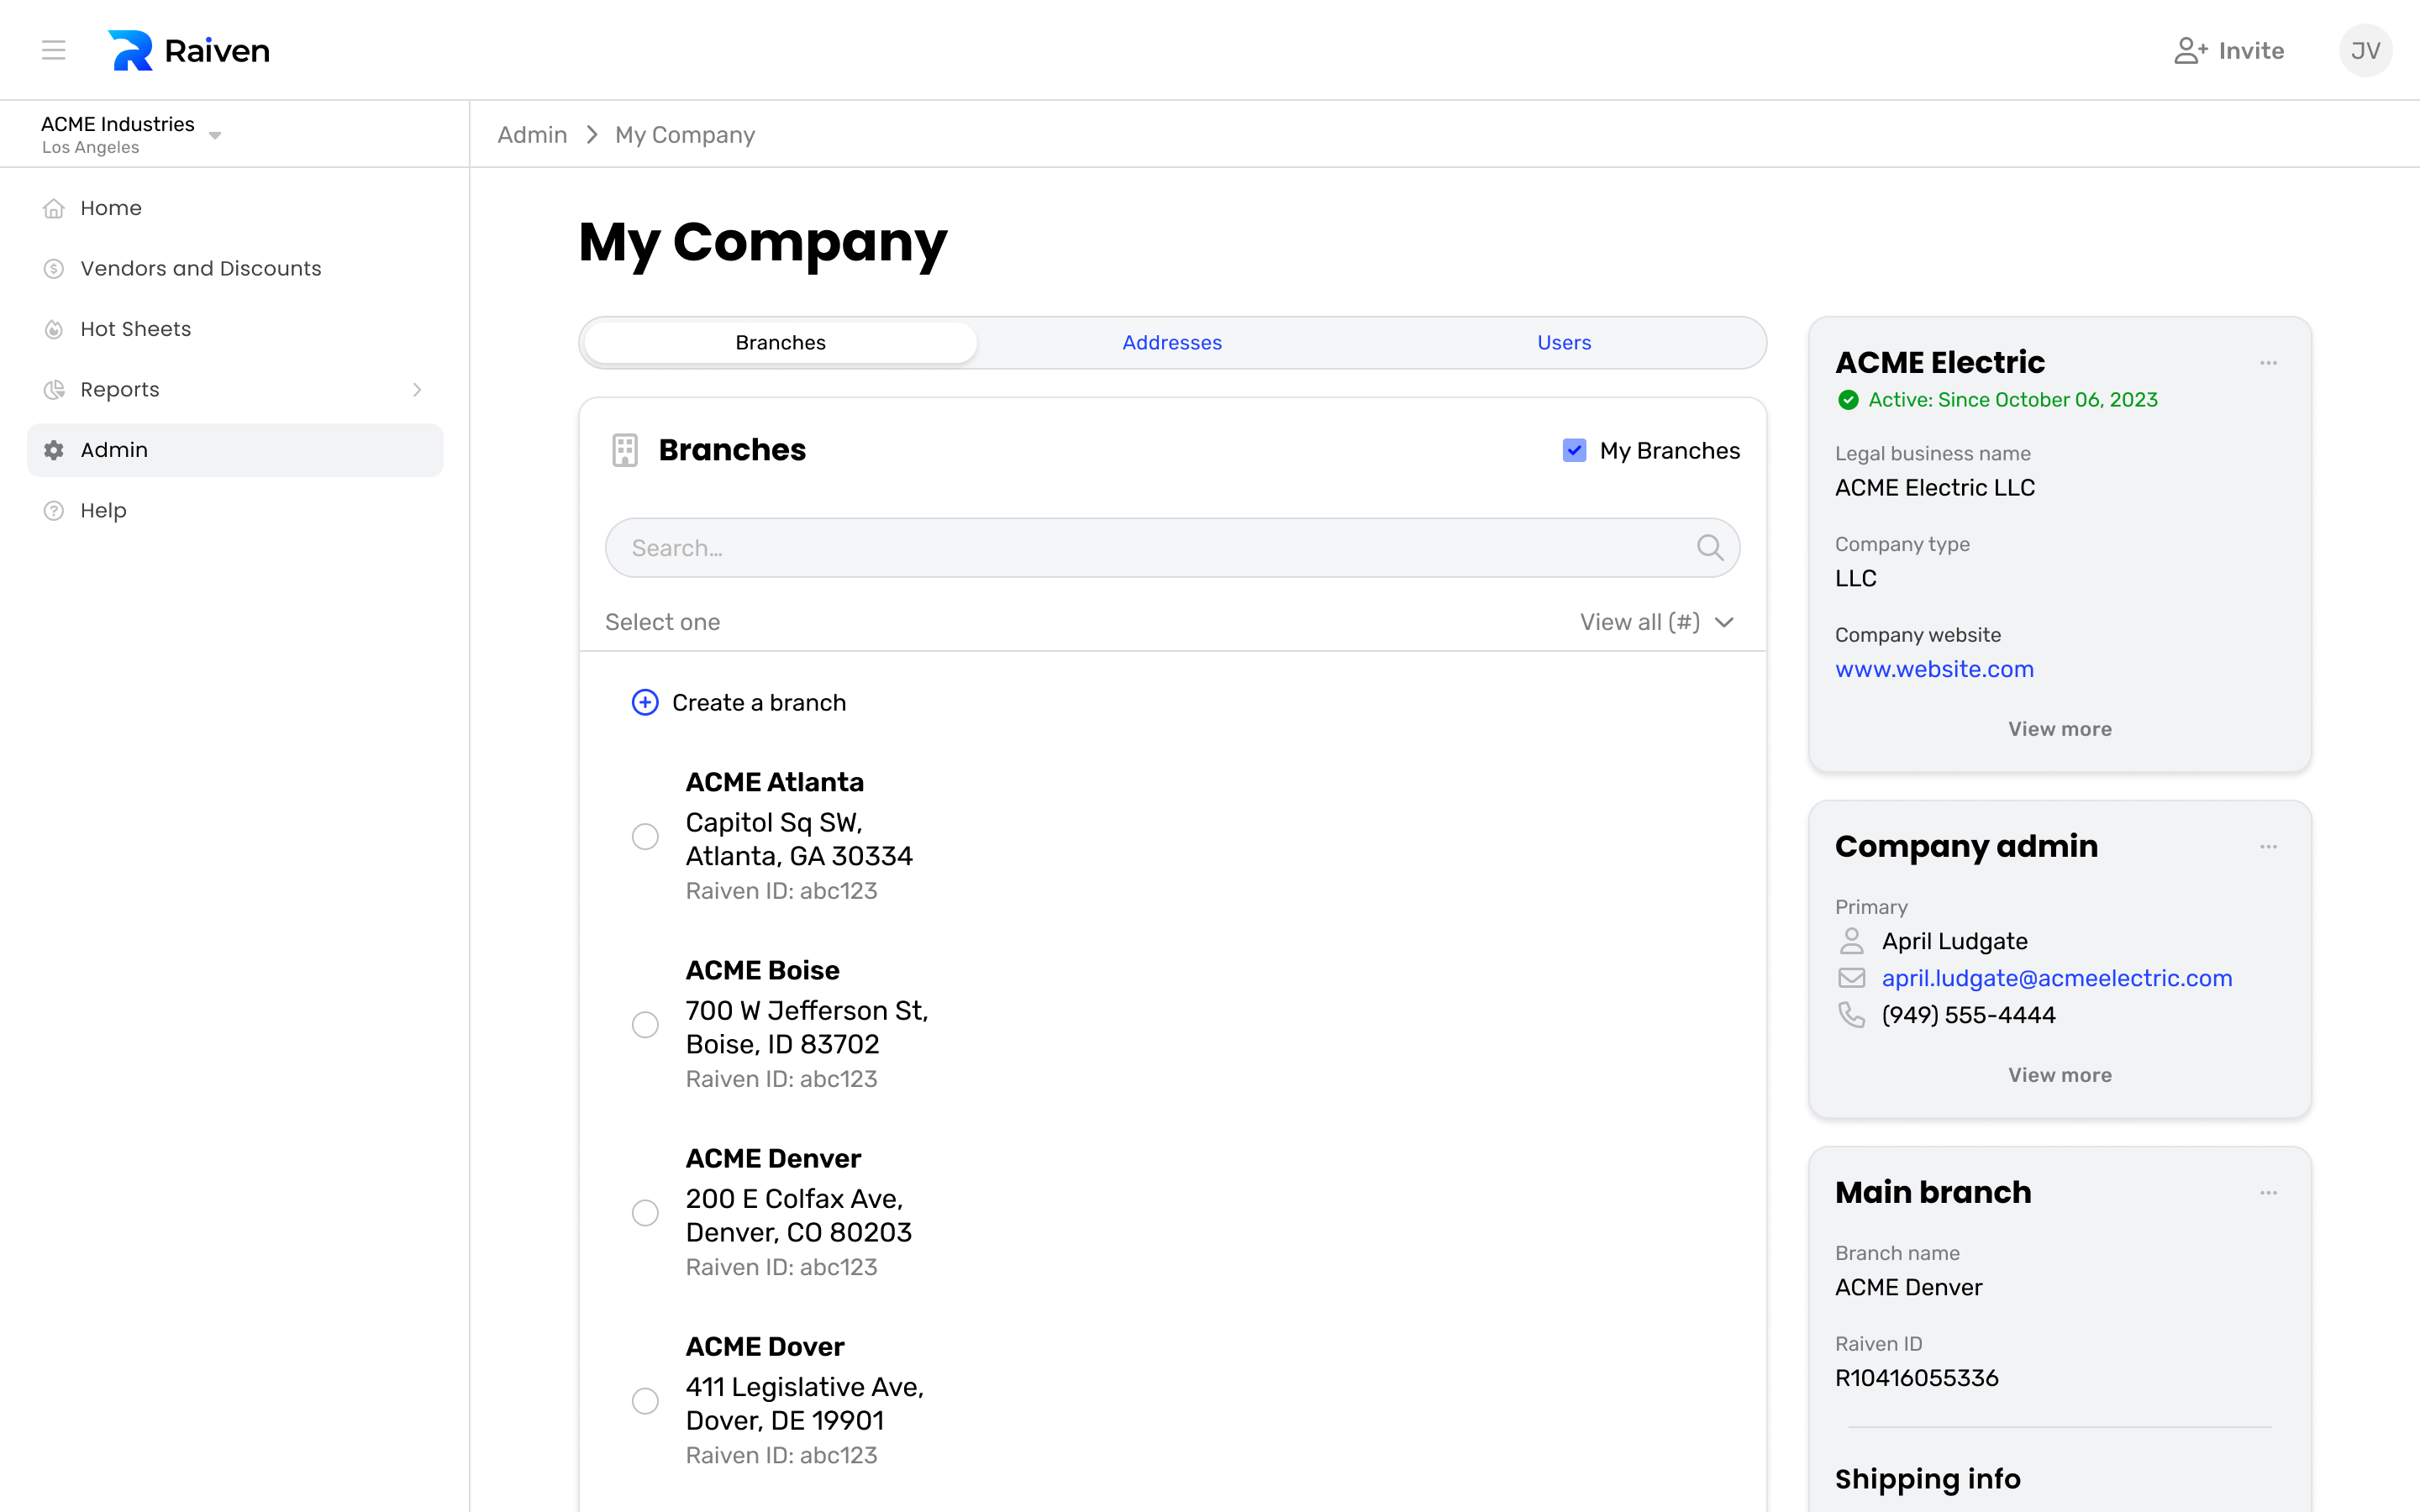The image size is (2420, 1512).
Task: Open Vendors and Discounts in the sidebar
Action: tap(235, 269)
